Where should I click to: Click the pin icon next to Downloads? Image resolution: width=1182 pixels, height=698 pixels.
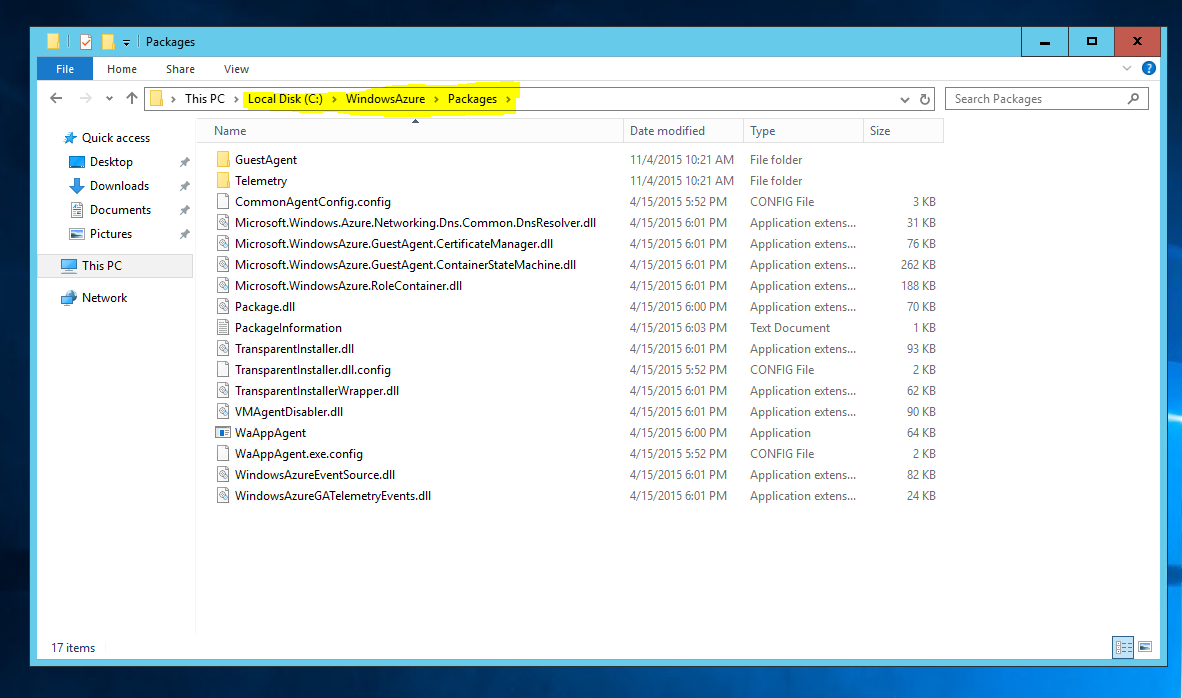[x=185, y=186]
